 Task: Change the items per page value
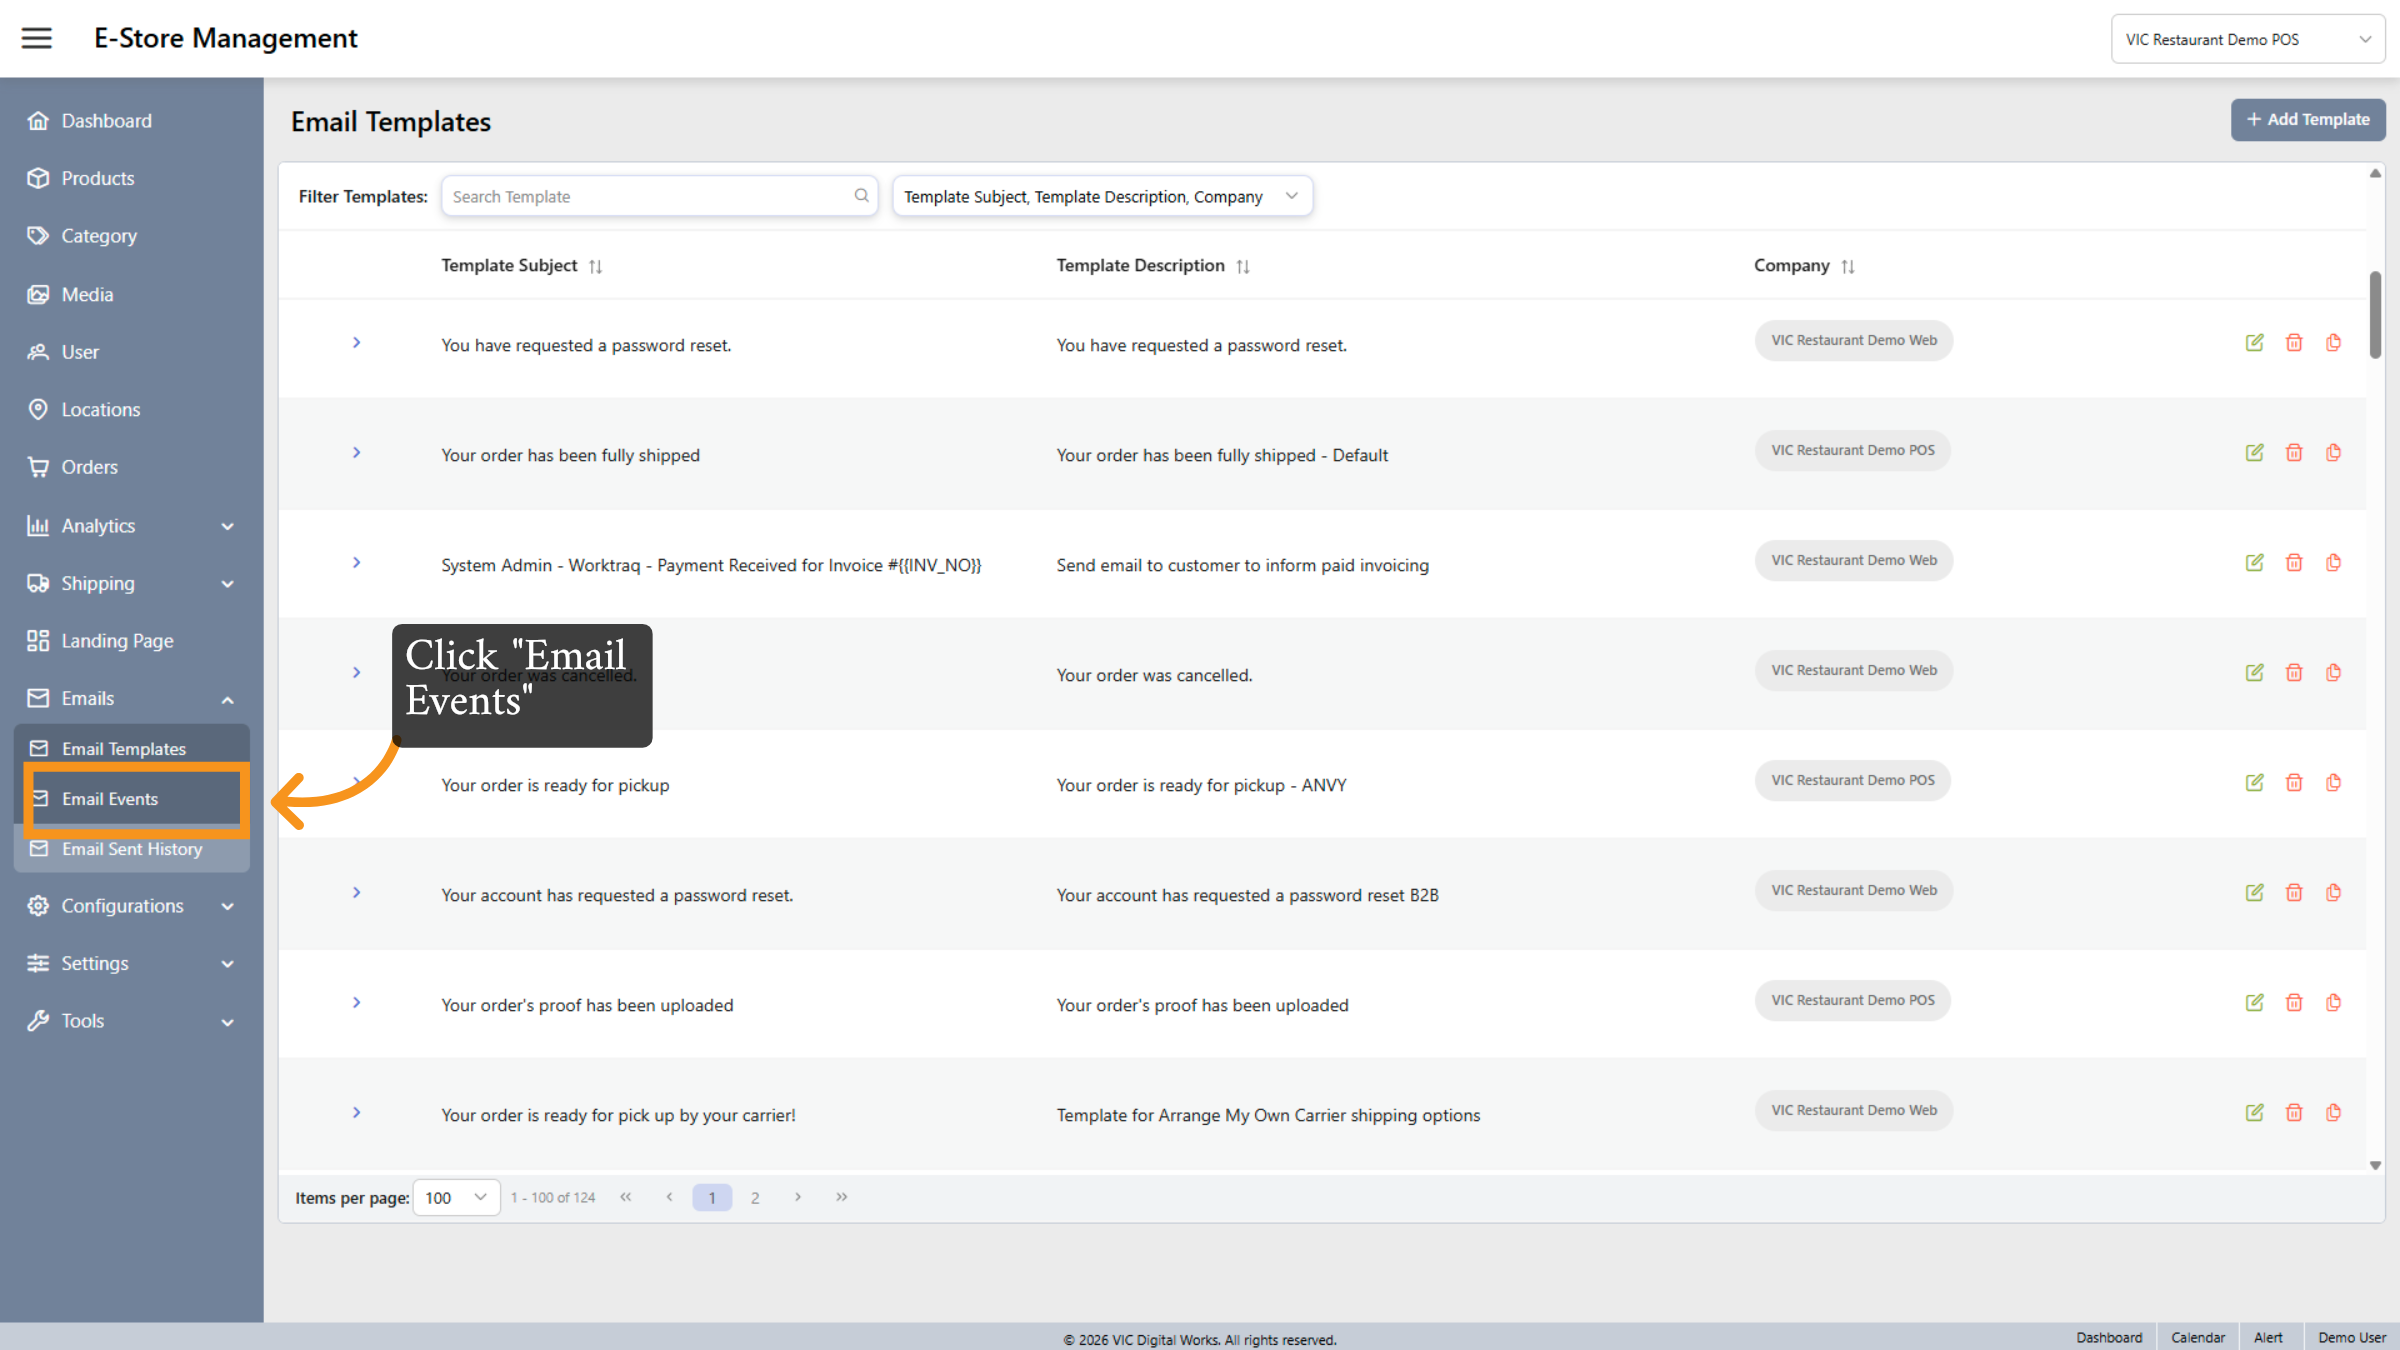point(456,1197)
